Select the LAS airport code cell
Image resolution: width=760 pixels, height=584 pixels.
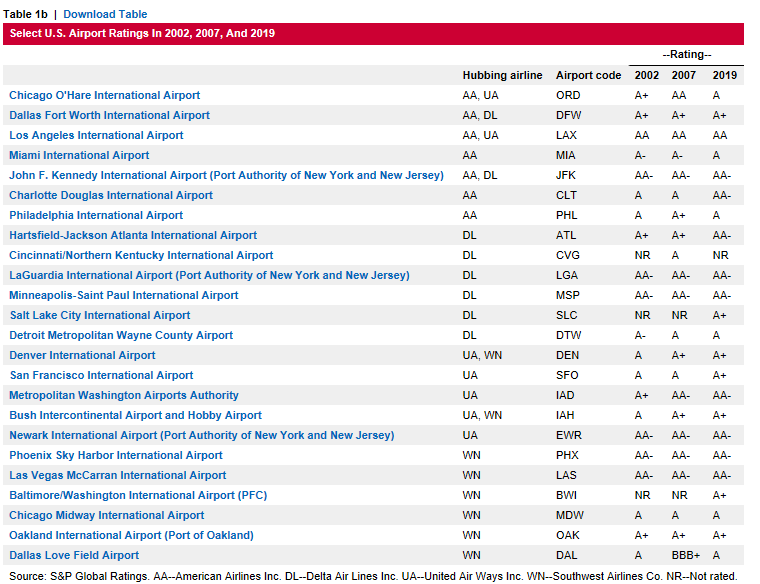tap(566, 475)
